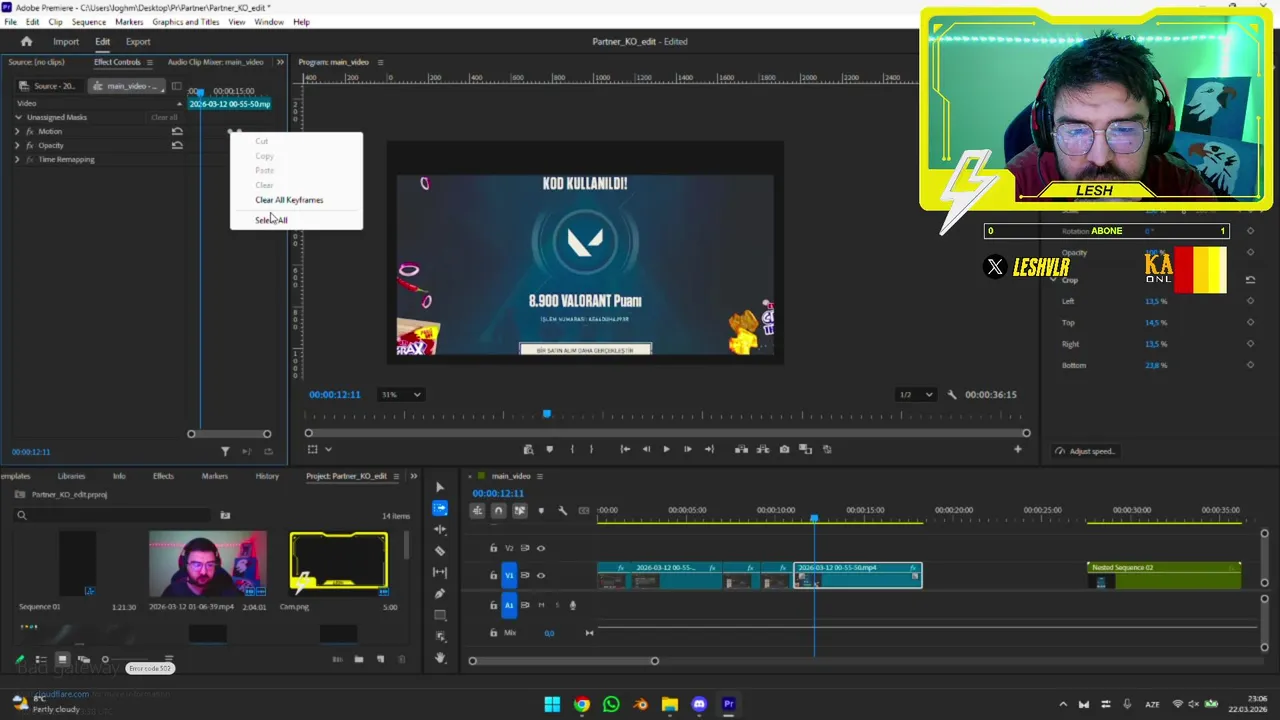Open Program monitor button editor plus
The width and height of the screenshot is (1280, 720).
(x=1018, y=449)
